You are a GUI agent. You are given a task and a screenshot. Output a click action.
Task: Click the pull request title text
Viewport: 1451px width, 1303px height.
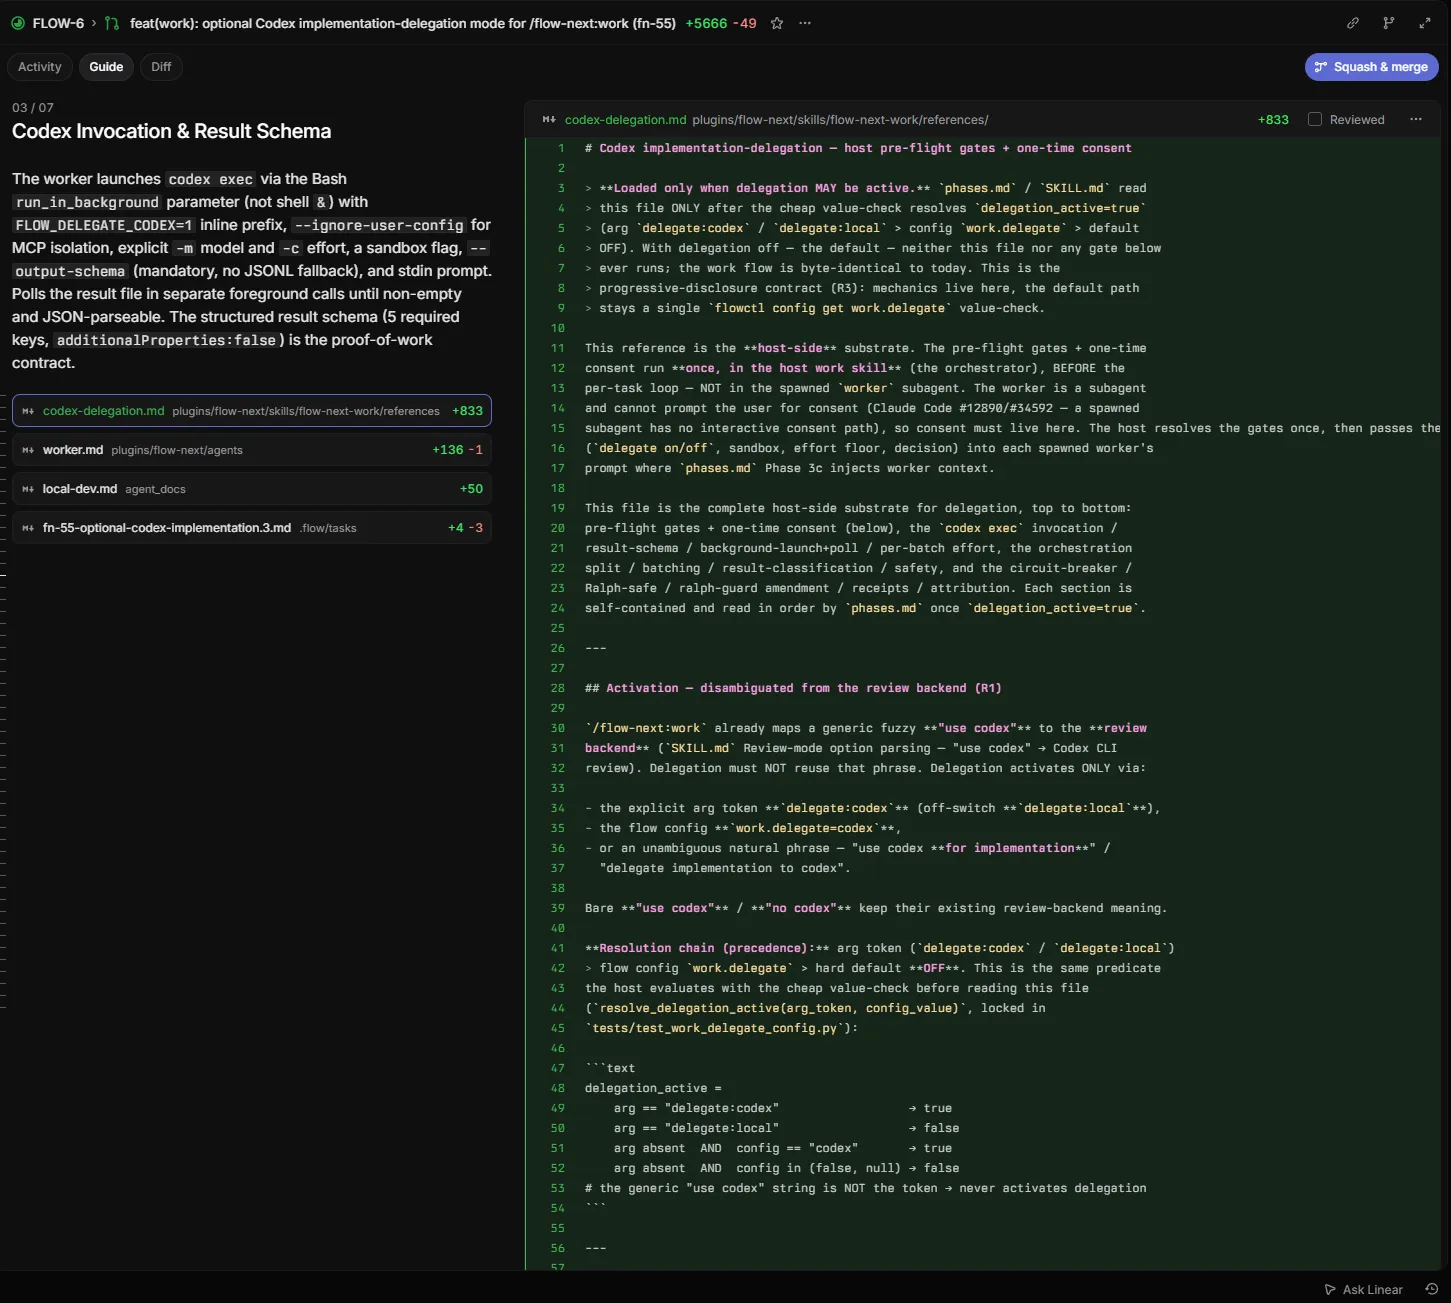click(x=403, y=23)
